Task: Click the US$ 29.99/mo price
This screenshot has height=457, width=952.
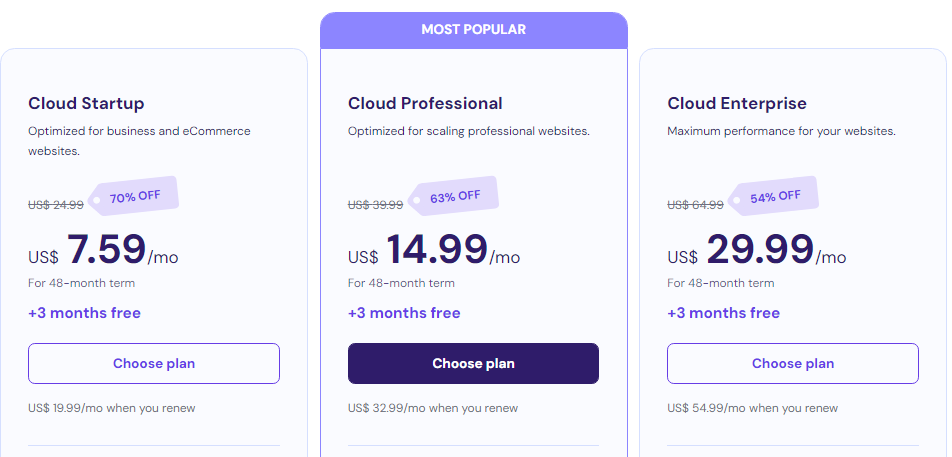Action: coord(757,250)
